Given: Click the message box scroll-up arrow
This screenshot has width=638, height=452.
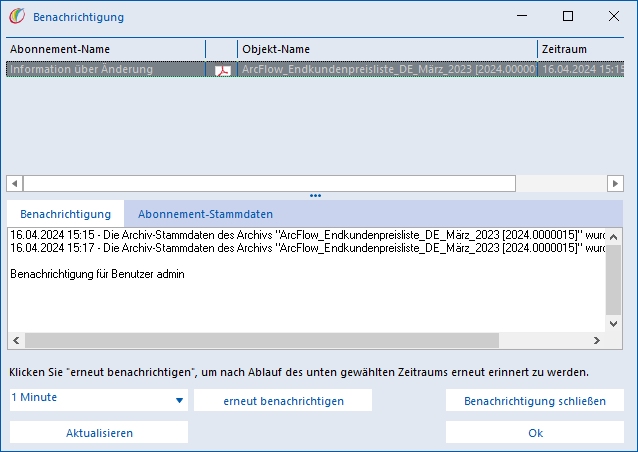Looking at the screenshot, I should pyautogui.click(x=614, y=236).
